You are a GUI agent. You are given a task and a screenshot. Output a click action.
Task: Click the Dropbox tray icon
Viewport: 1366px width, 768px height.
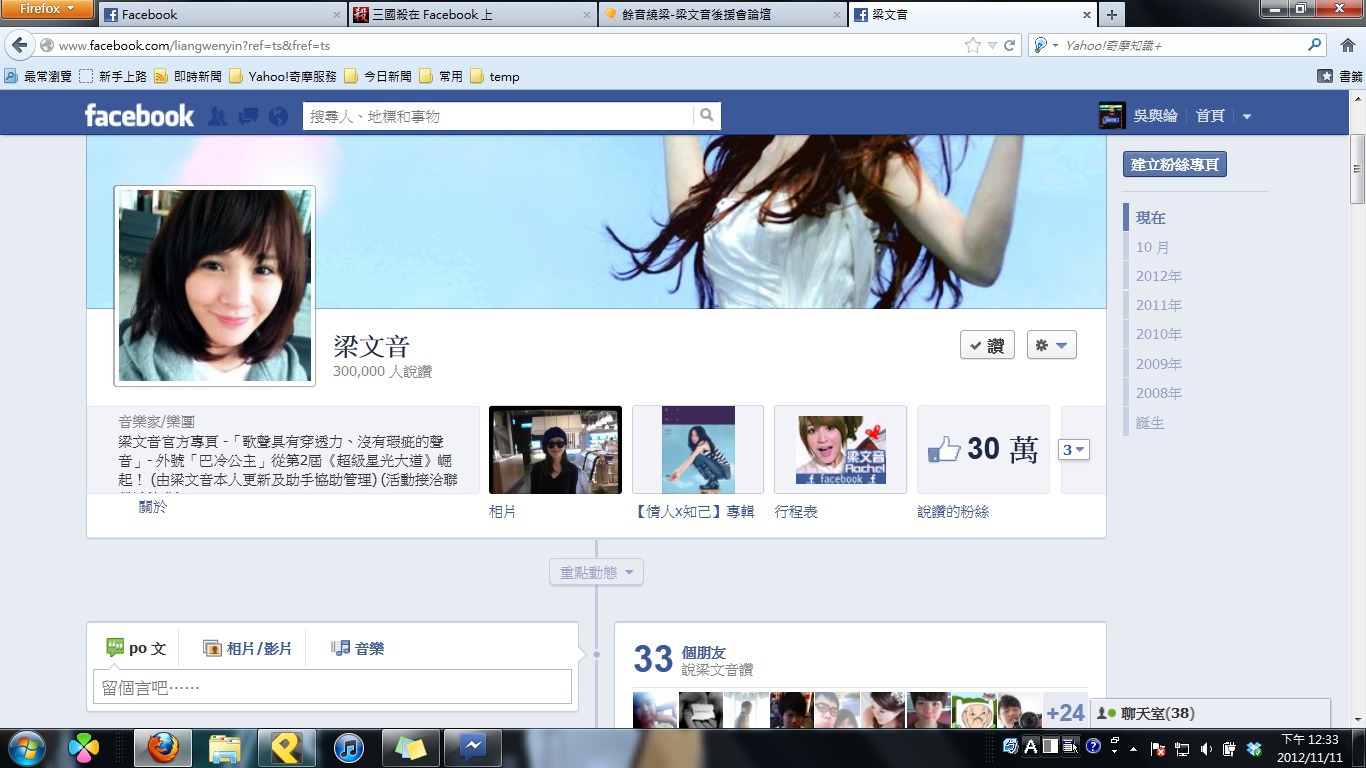coord(1254,748)
